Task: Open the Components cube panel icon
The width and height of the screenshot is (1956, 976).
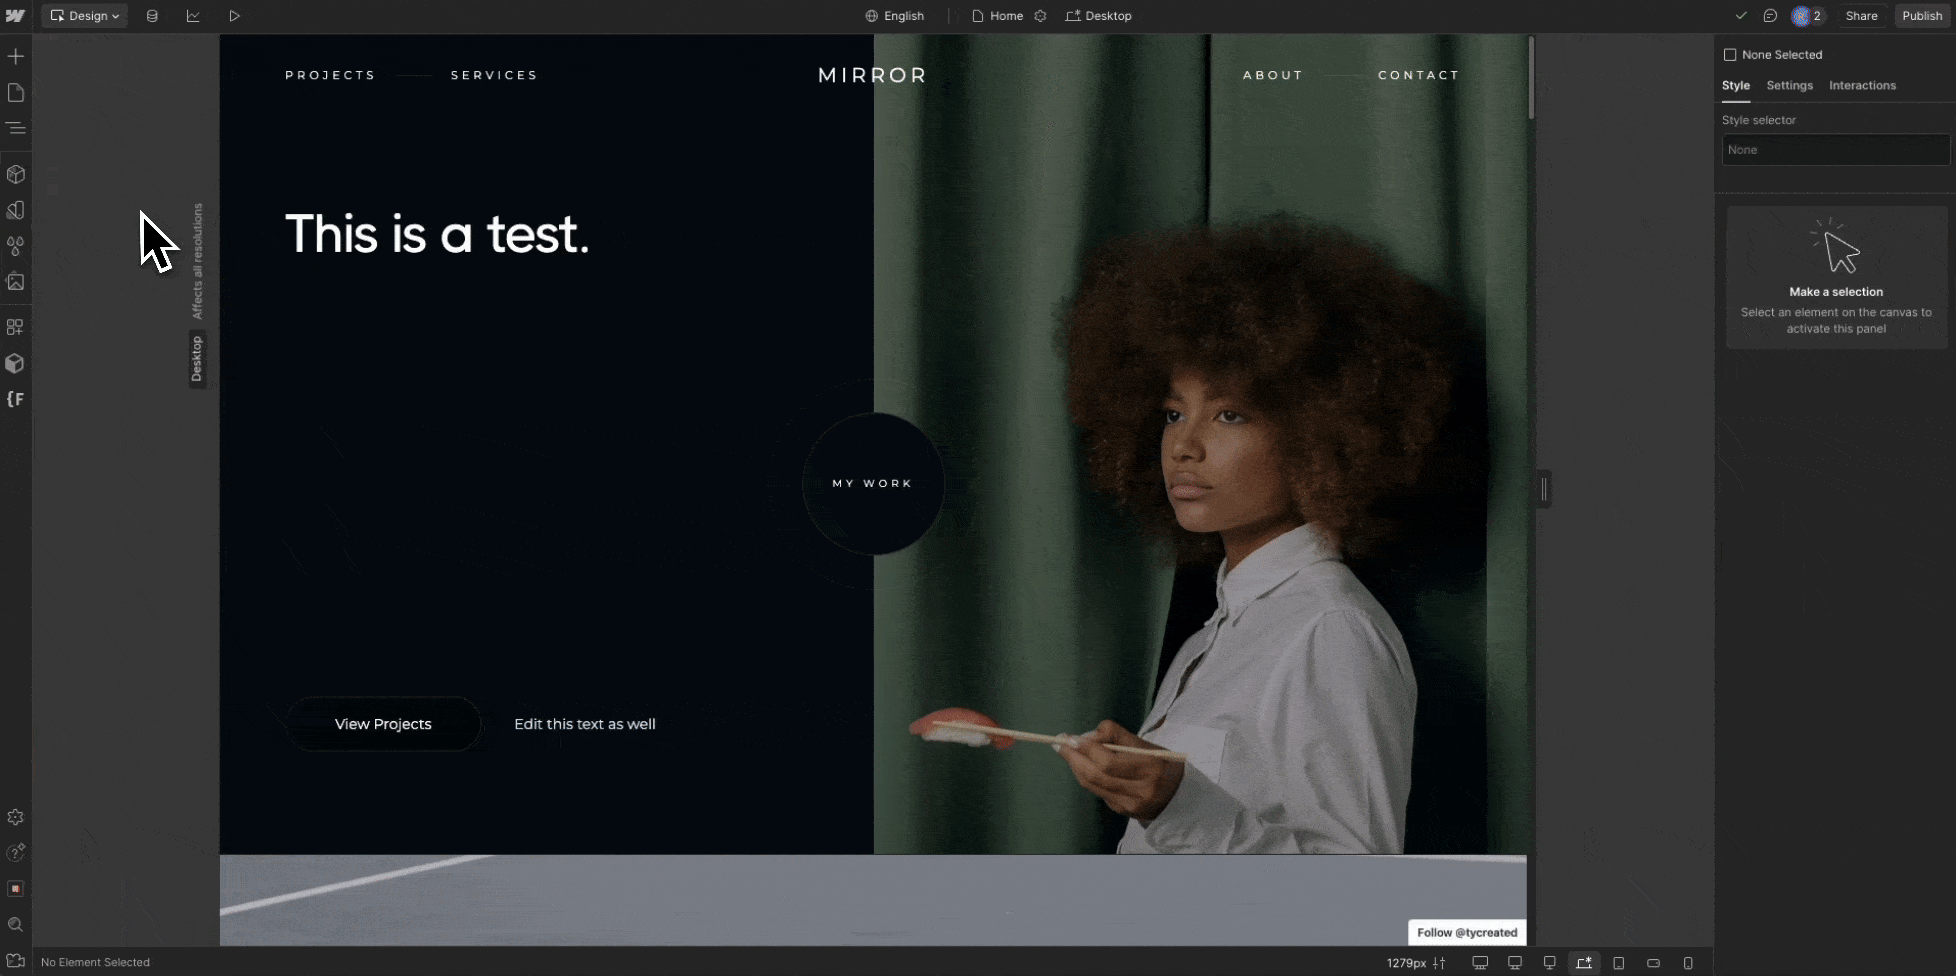Action: (x=16, y=174)
